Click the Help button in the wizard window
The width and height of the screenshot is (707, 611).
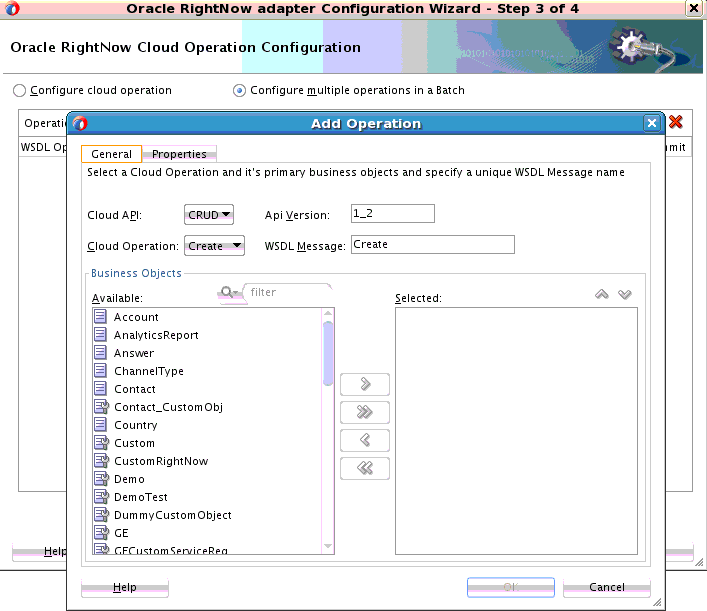[40, 551]
